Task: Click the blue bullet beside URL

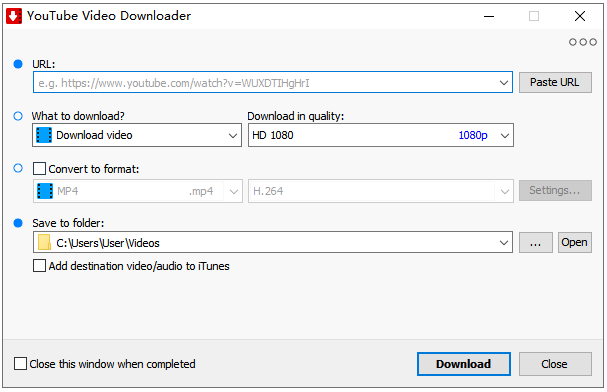Action: point(18,64)
